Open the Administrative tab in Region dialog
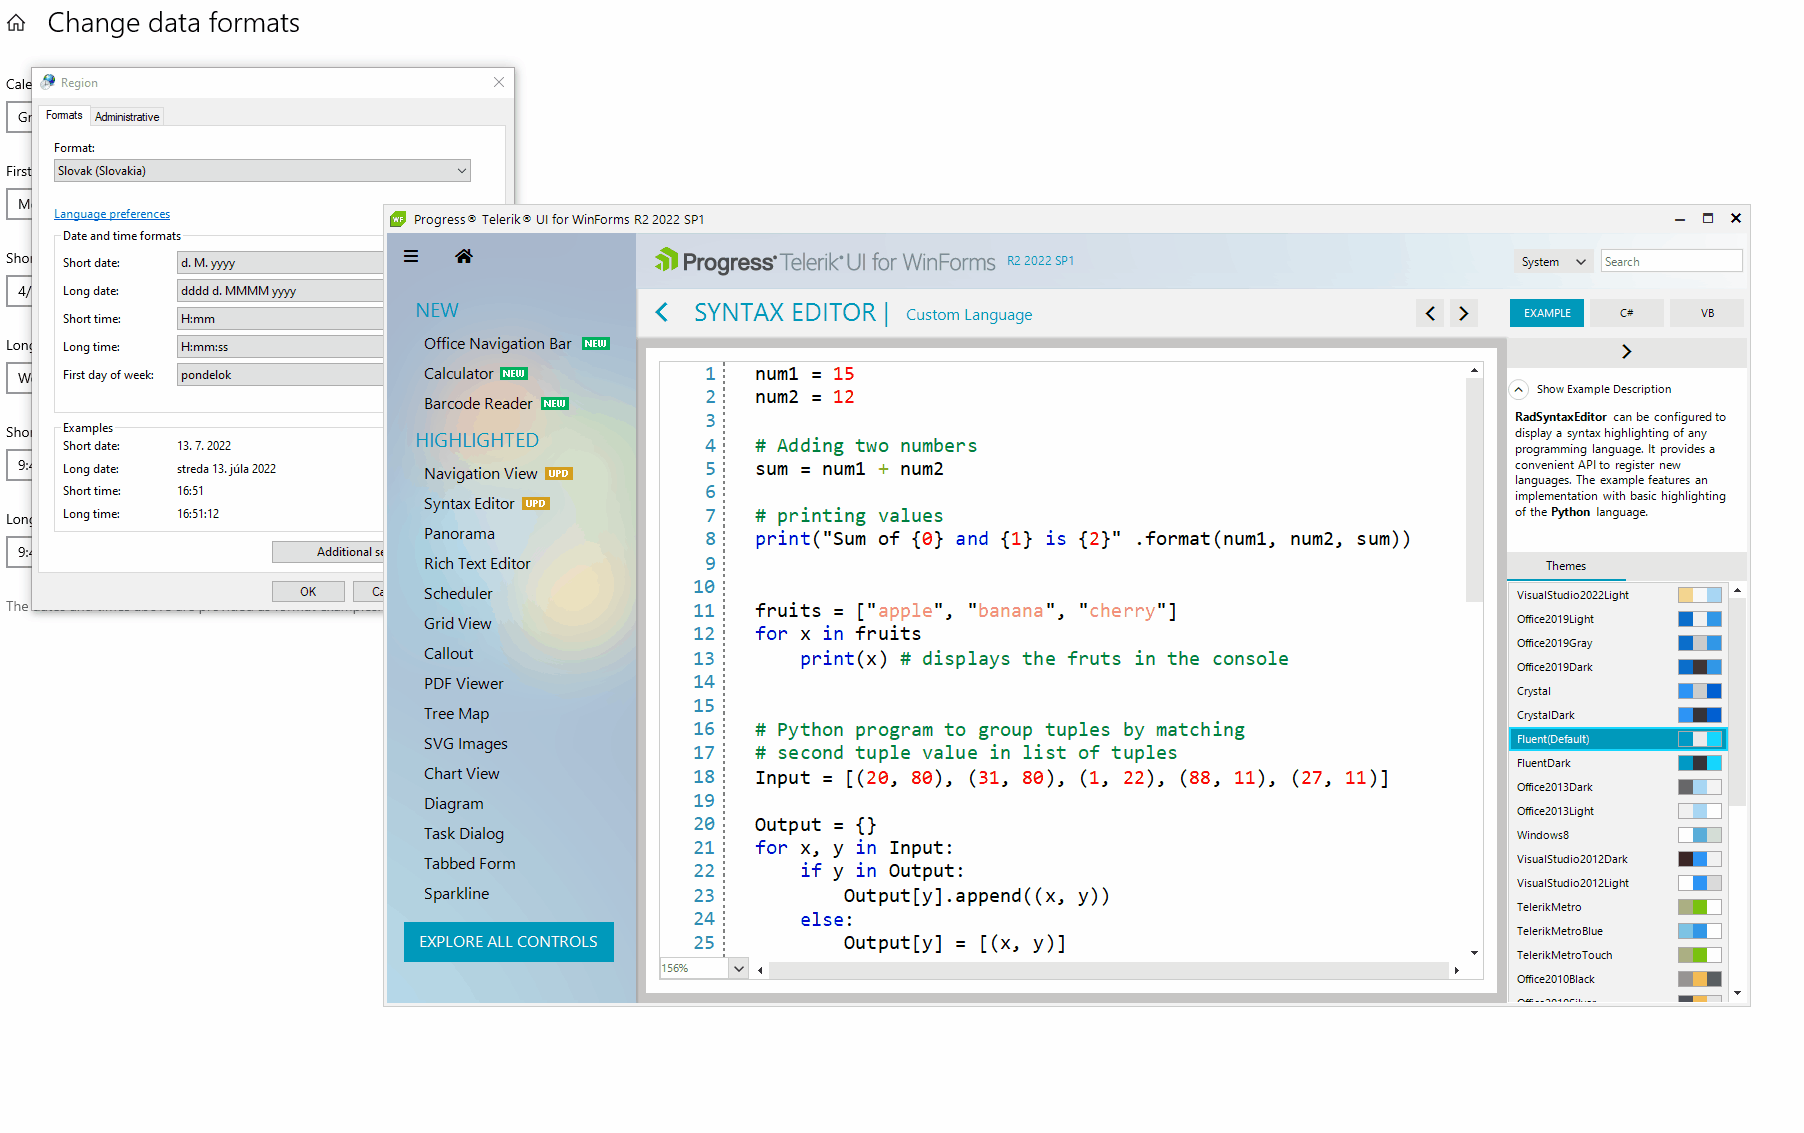The image size is (1804, 1133). tap(127, 117)
